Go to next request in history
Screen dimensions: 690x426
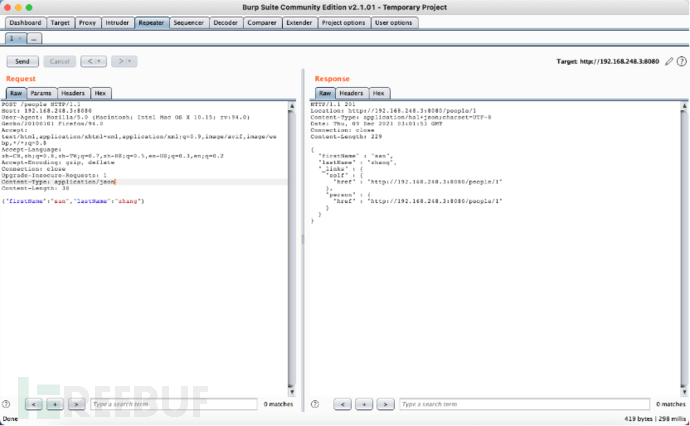click(x=121, y=61)
